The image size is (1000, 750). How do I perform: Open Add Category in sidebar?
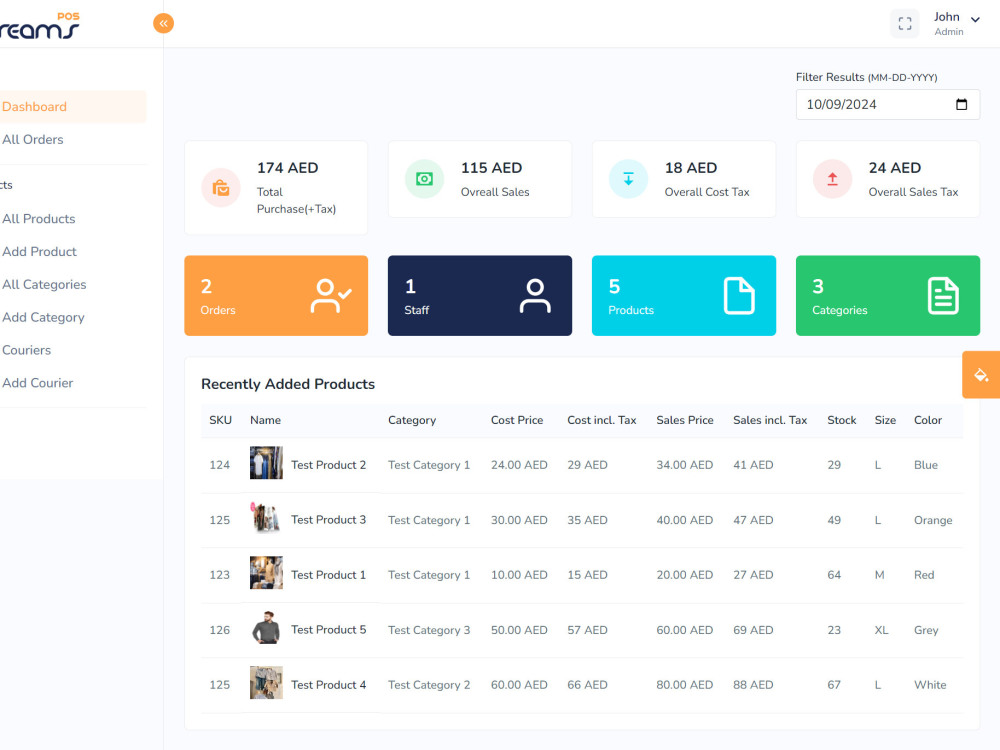[x=43, y=318]
